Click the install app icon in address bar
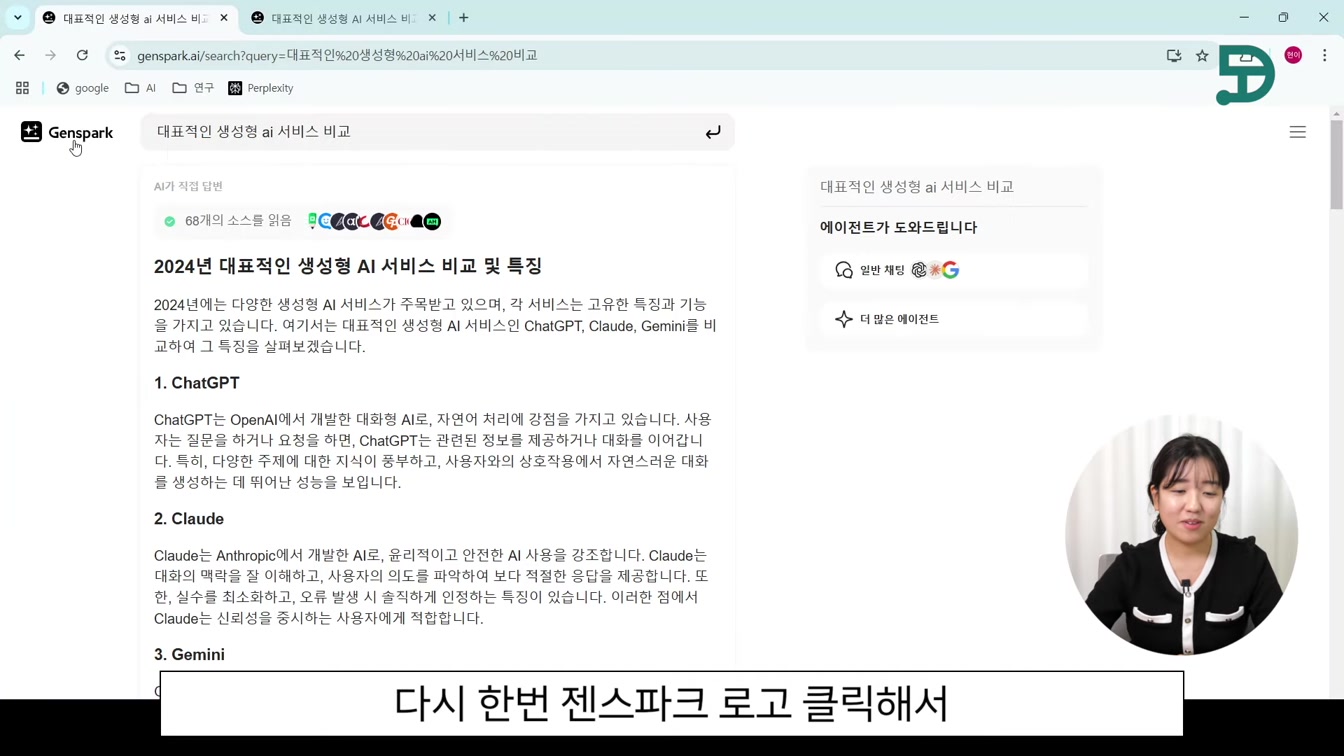 (1174, 55)
